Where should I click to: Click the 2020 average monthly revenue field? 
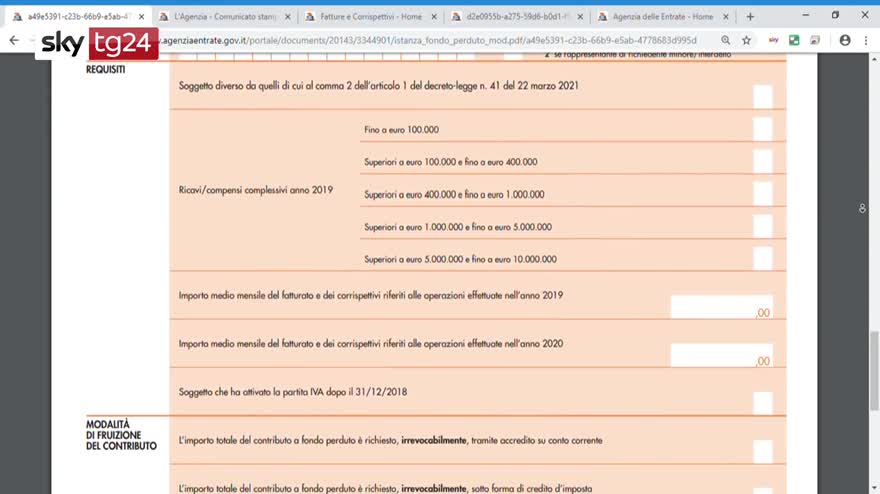(720, 355)
